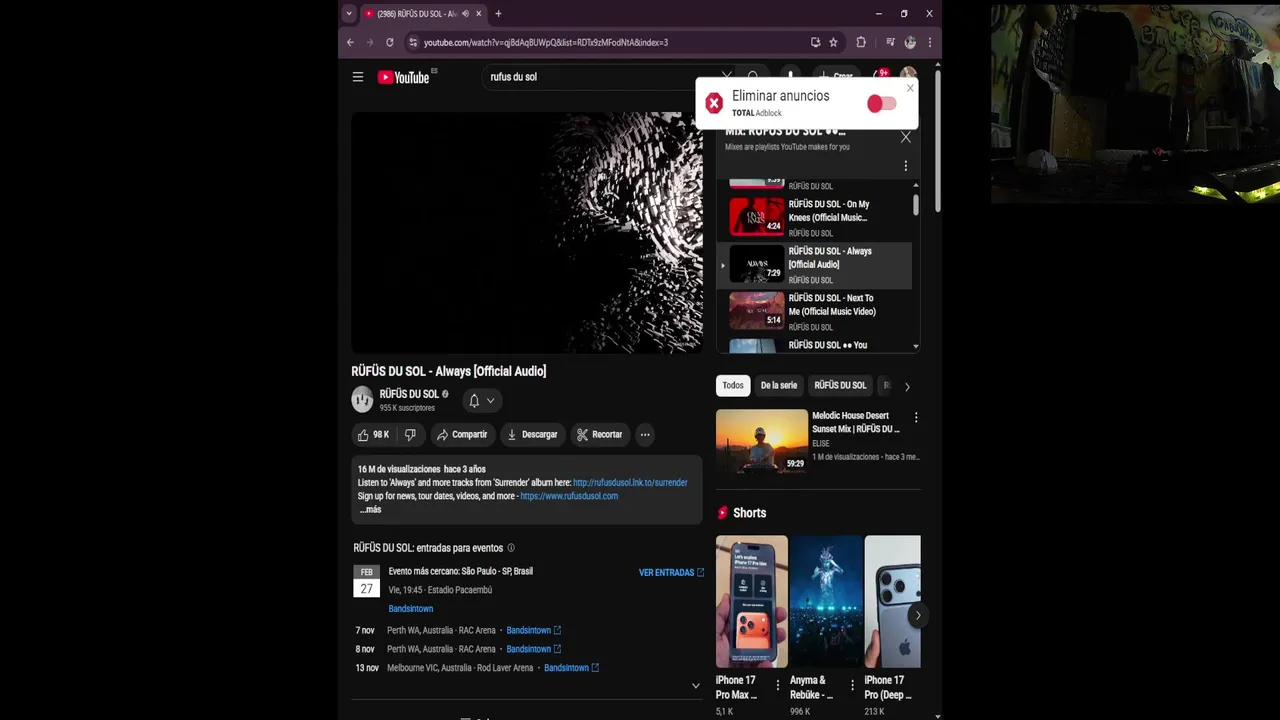
Task: Click the video player area
Action: pos(527,232)
